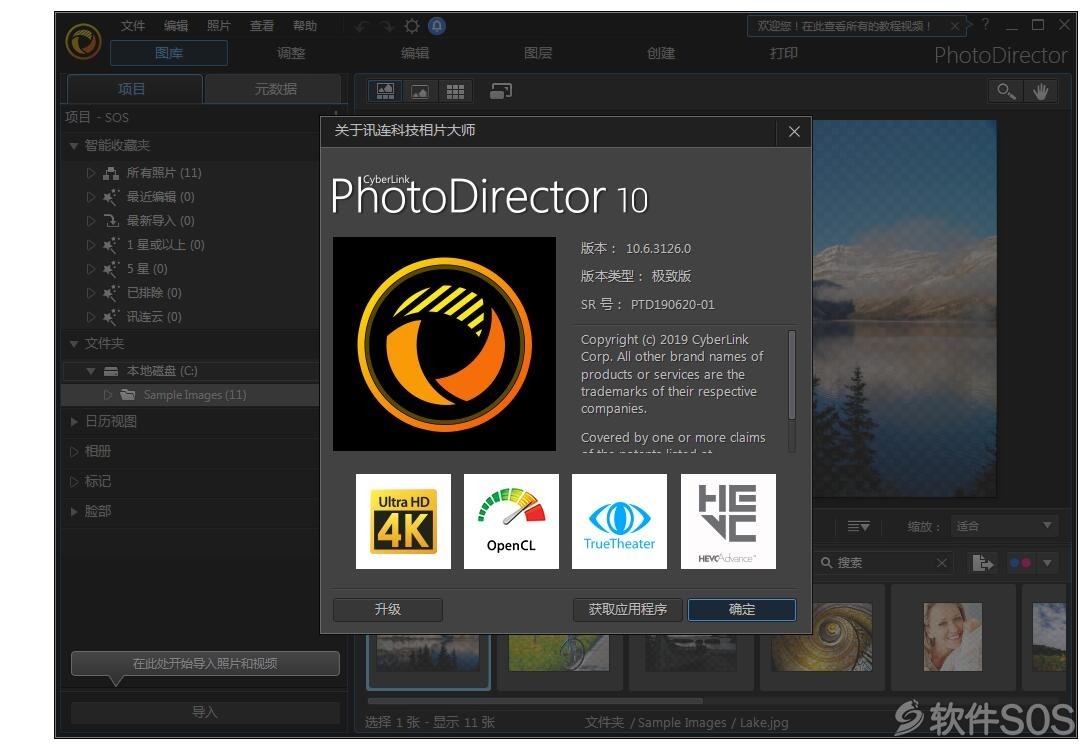Switch to the 图层 module tab

538,53
